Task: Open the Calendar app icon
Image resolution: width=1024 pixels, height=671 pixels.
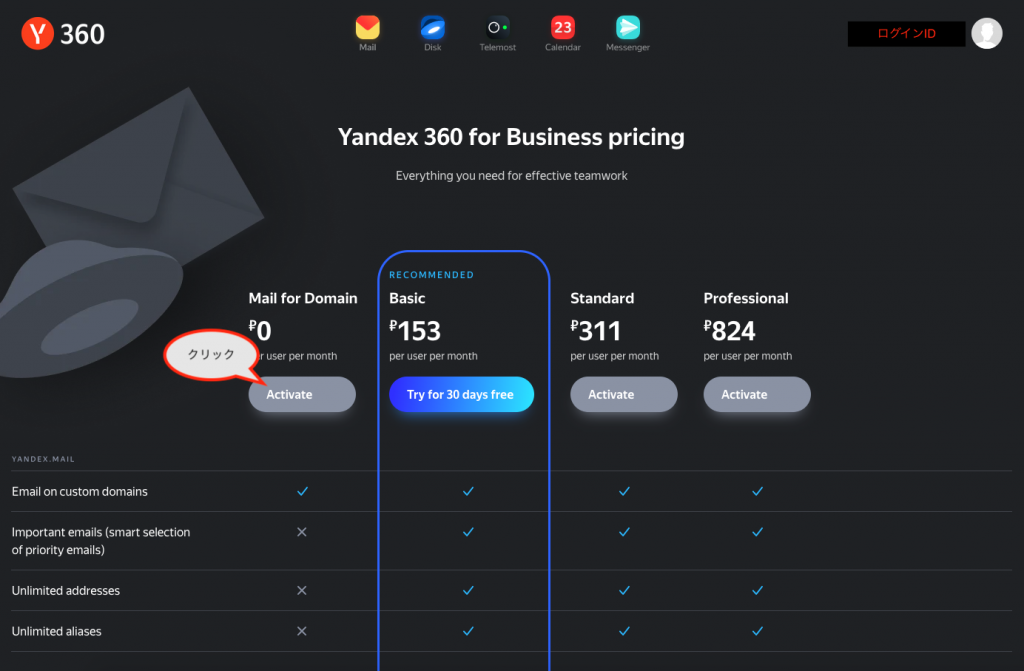Action: [x=562, y=27]
